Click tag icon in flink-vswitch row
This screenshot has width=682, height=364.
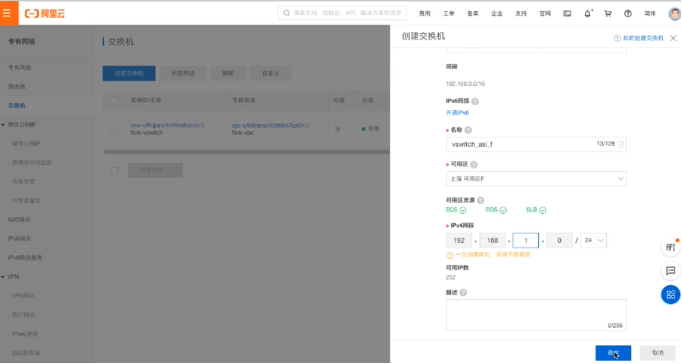338,129
